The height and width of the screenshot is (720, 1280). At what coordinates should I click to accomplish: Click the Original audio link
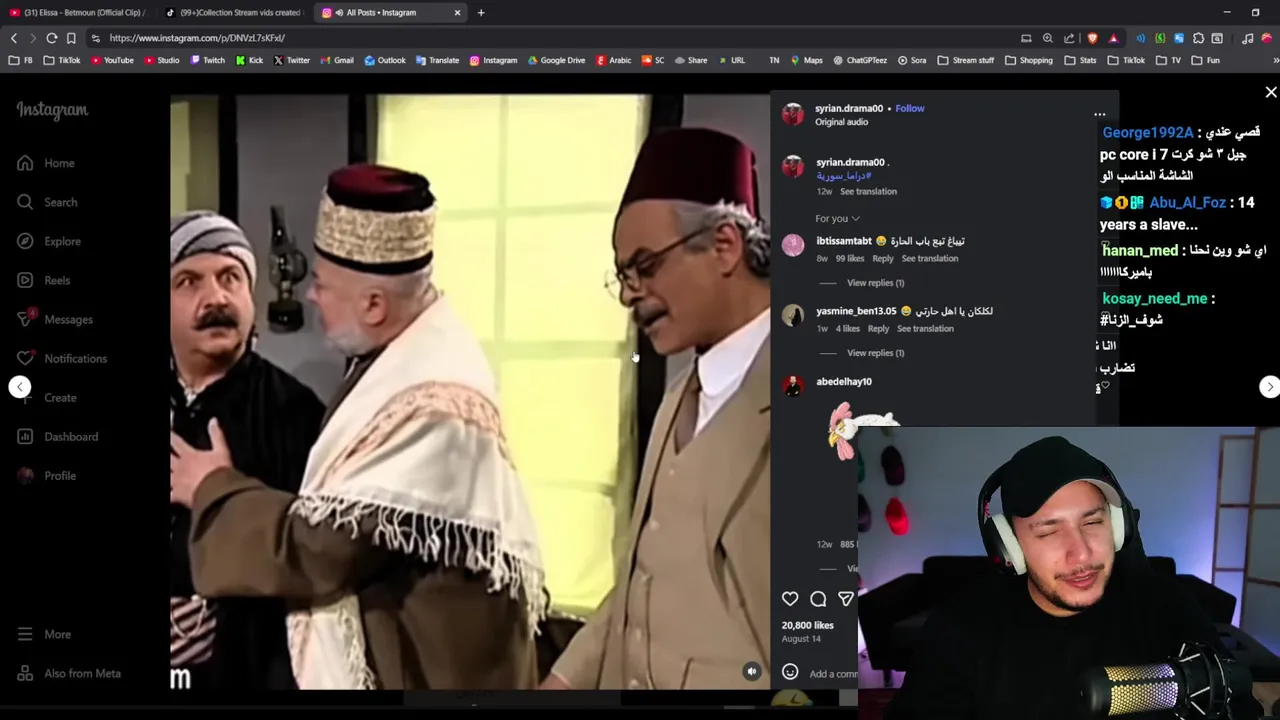click(841, 122)
